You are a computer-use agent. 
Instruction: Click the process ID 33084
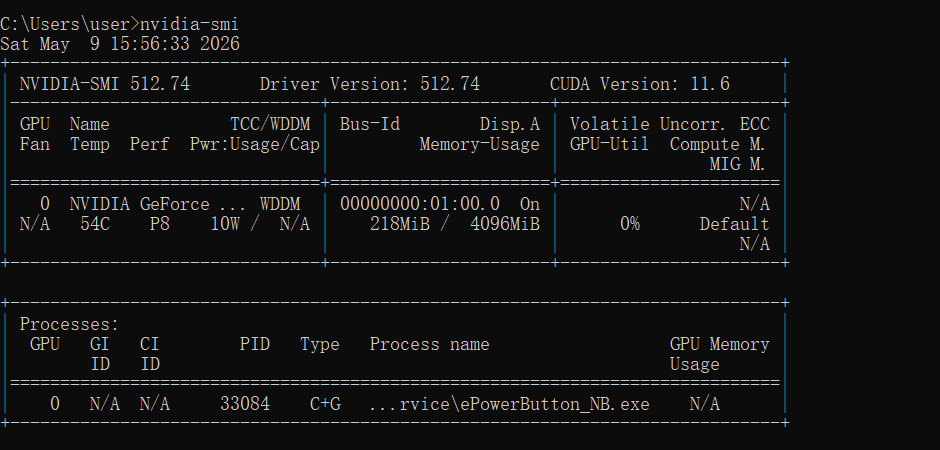(x=245, y=404)
